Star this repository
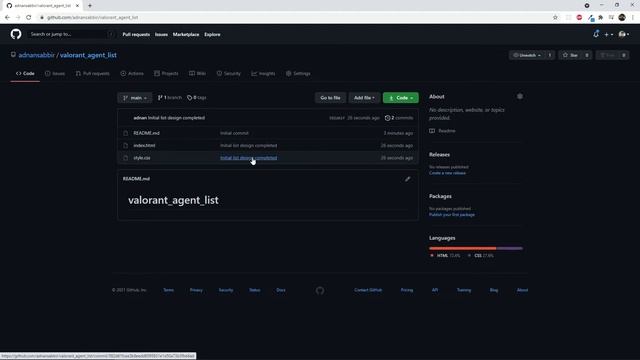Viewport: 640px width, 360px height. click(x=570, y=55)
